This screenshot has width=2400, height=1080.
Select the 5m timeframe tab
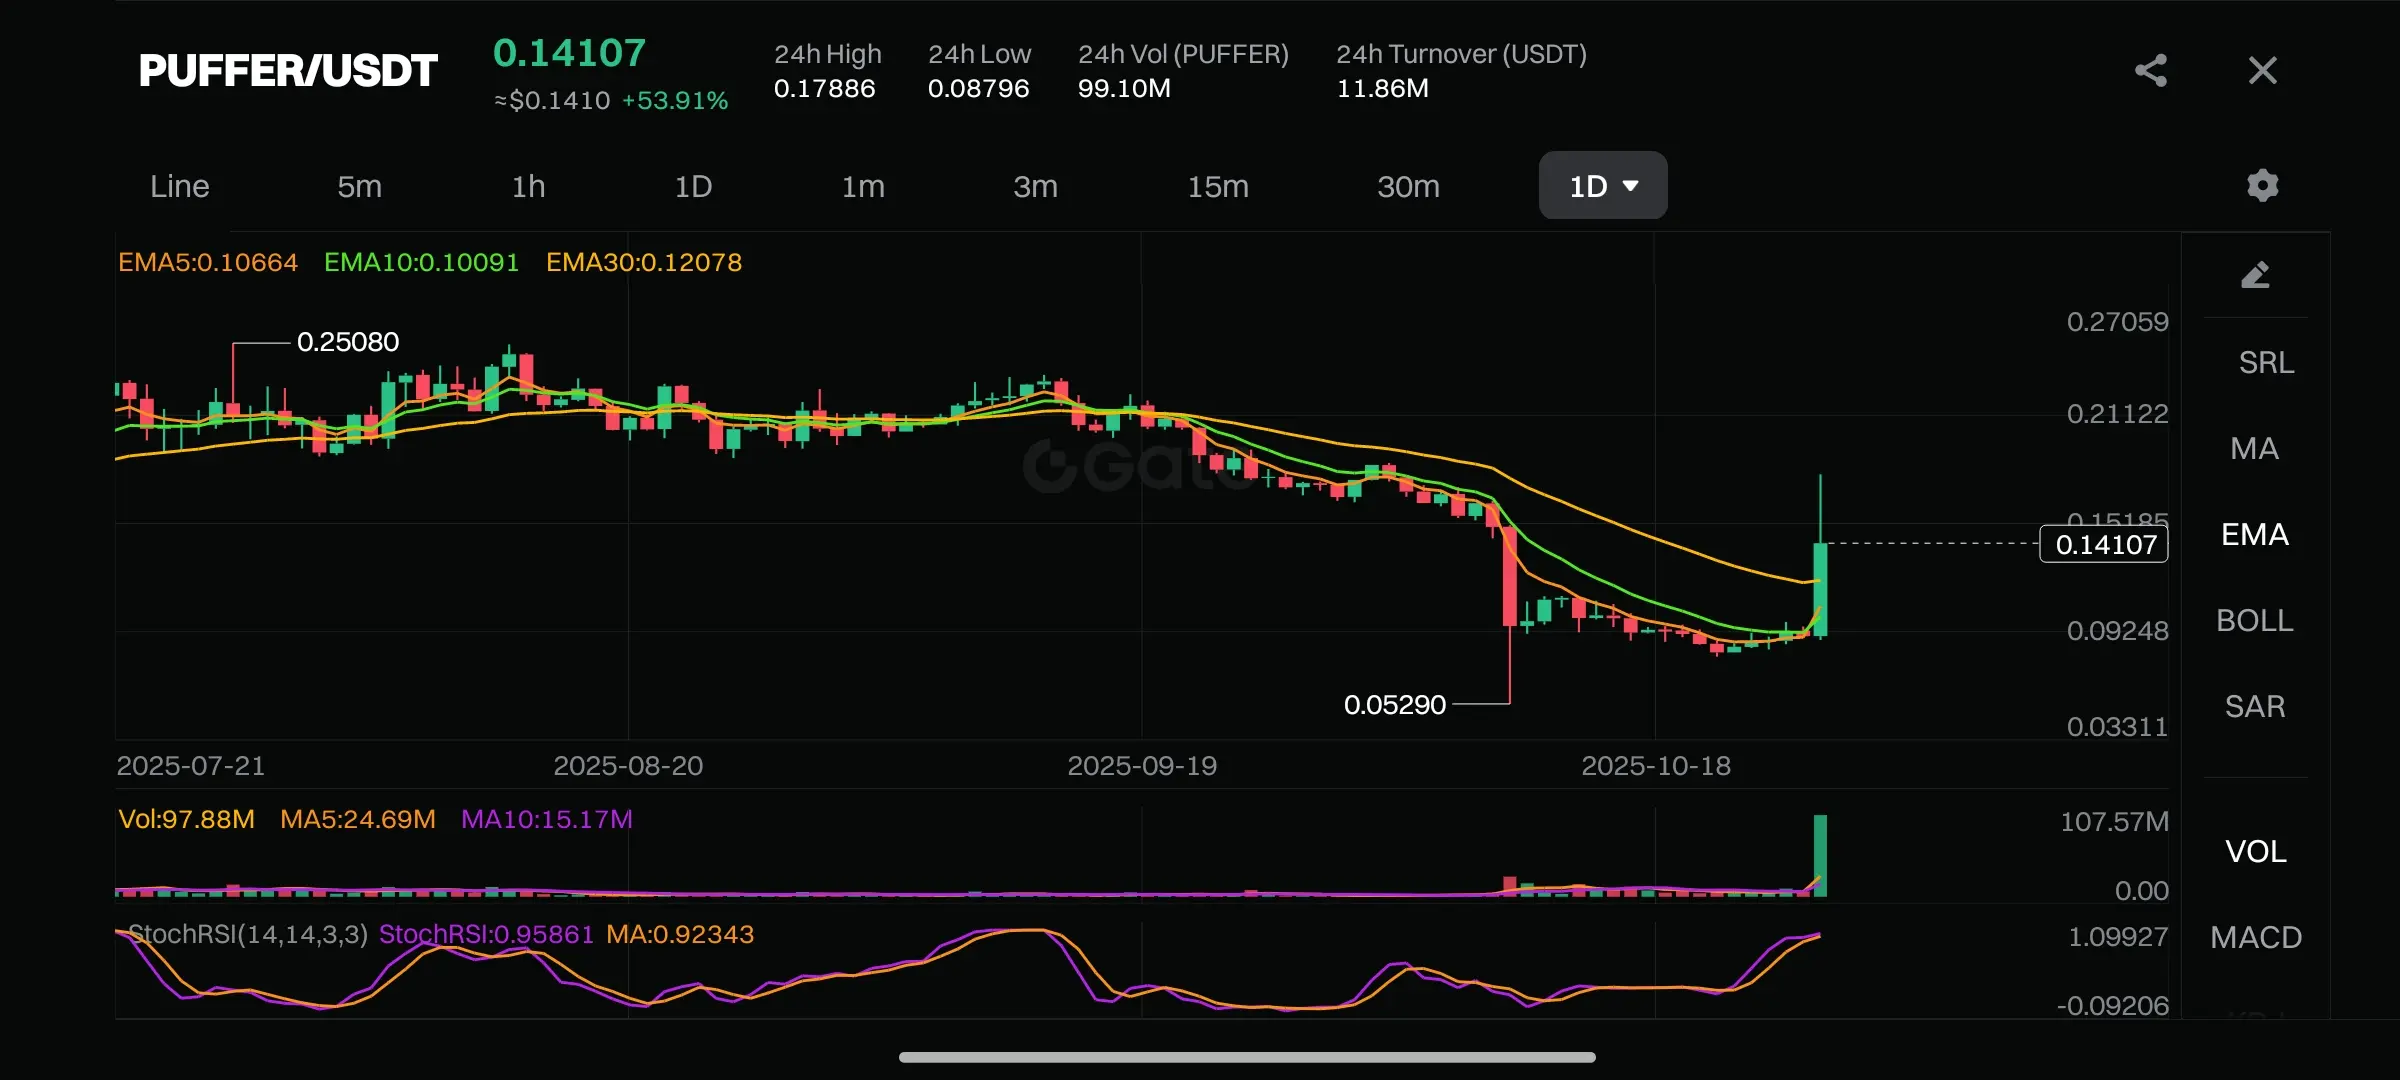click(359, 186)
